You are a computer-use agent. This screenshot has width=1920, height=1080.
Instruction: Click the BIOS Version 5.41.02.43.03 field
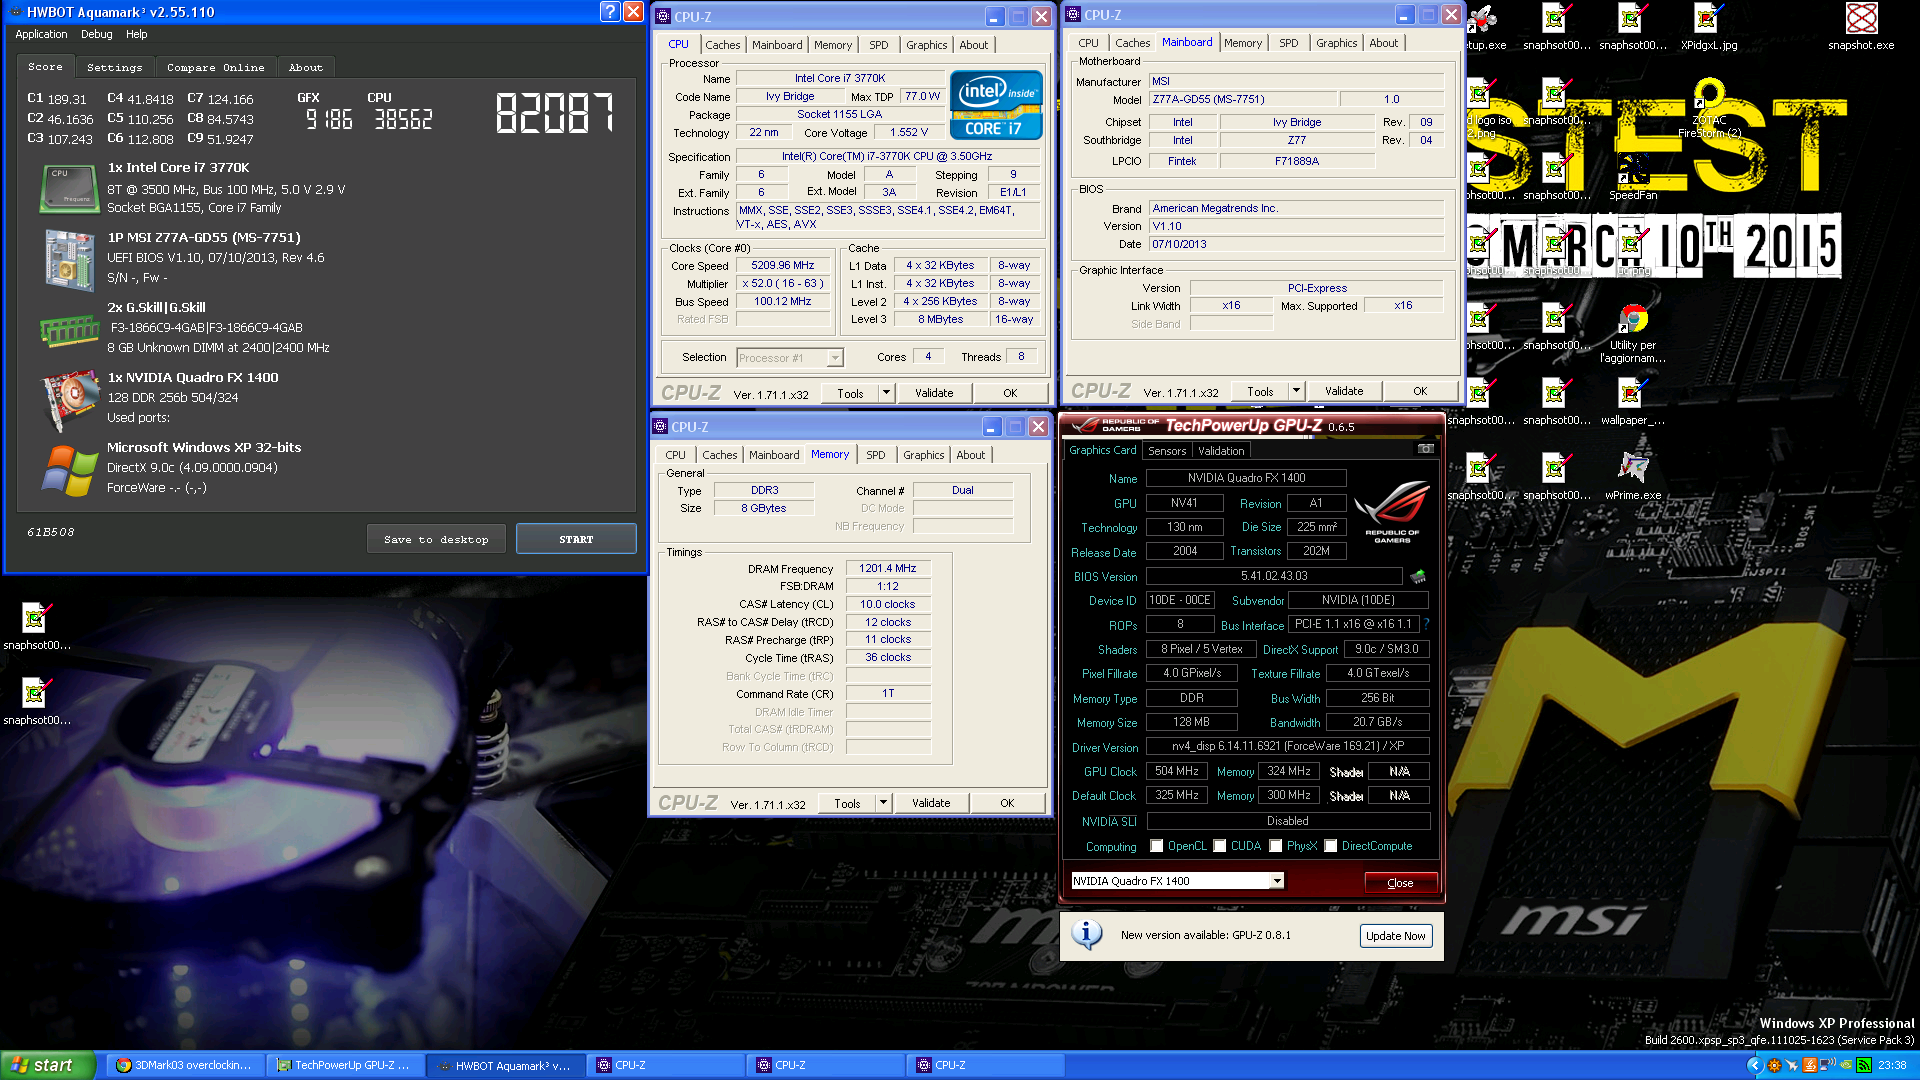tap(1274, 576)
